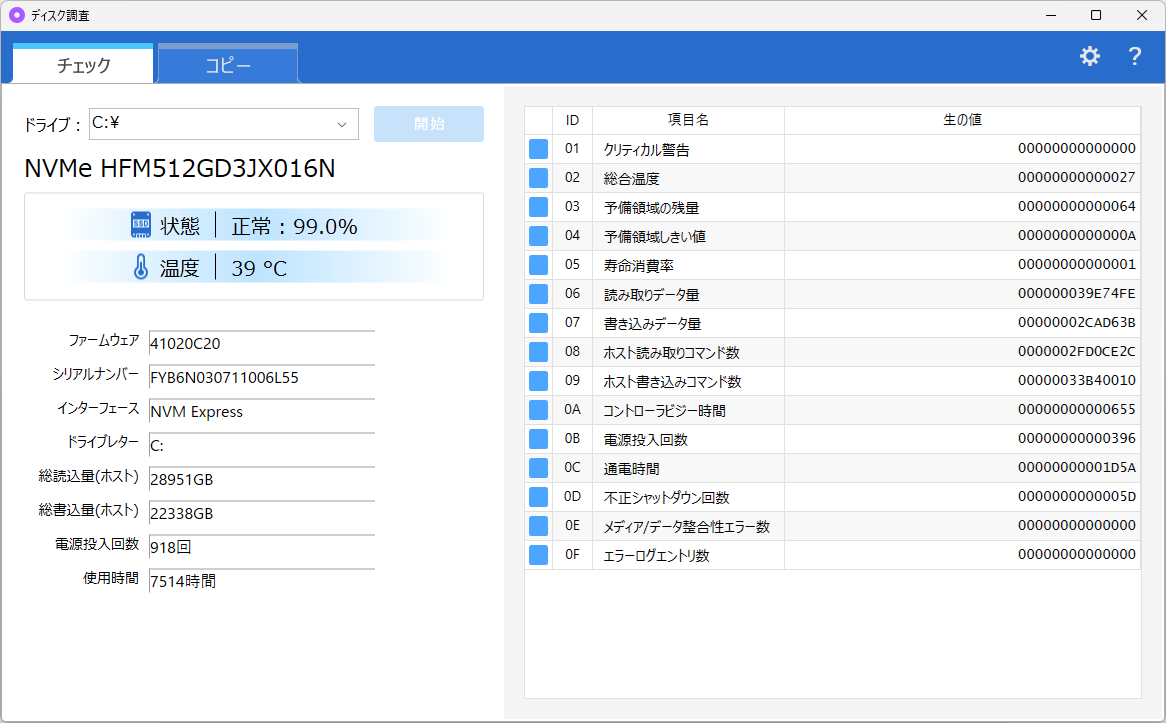Switch to the チェック tab

click(83, 66)
